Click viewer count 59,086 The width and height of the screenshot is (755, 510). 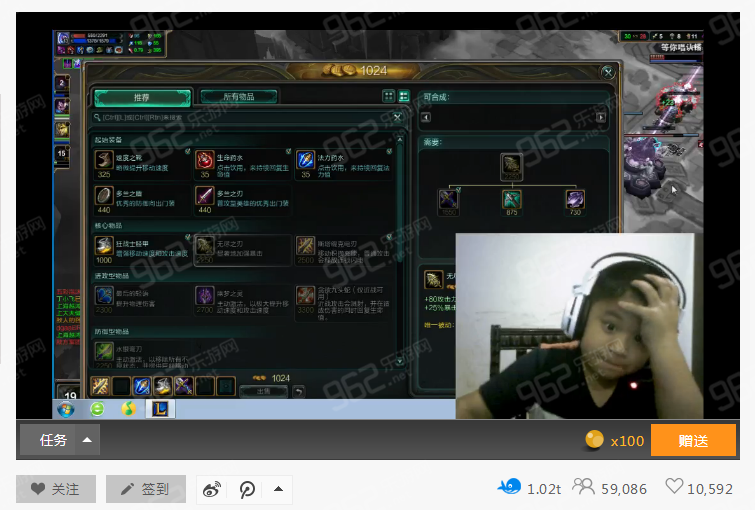point(610,488)
